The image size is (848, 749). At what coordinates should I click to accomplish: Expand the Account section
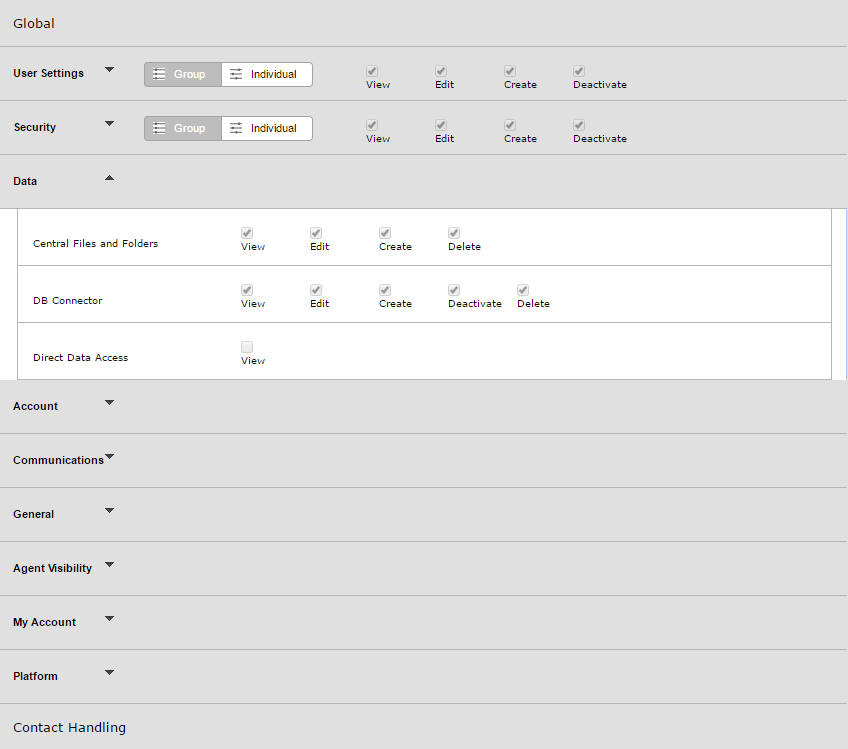pyautogui.click(x=109, y=403)
